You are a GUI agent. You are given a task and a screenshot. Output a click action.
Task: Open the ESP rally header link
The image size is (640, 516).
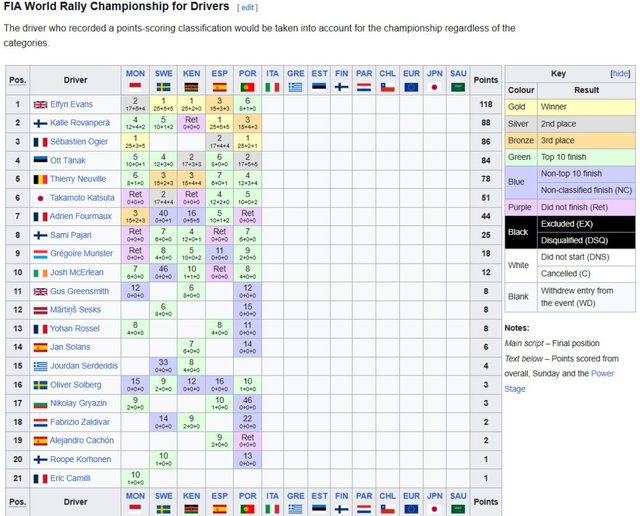point(220,73)
